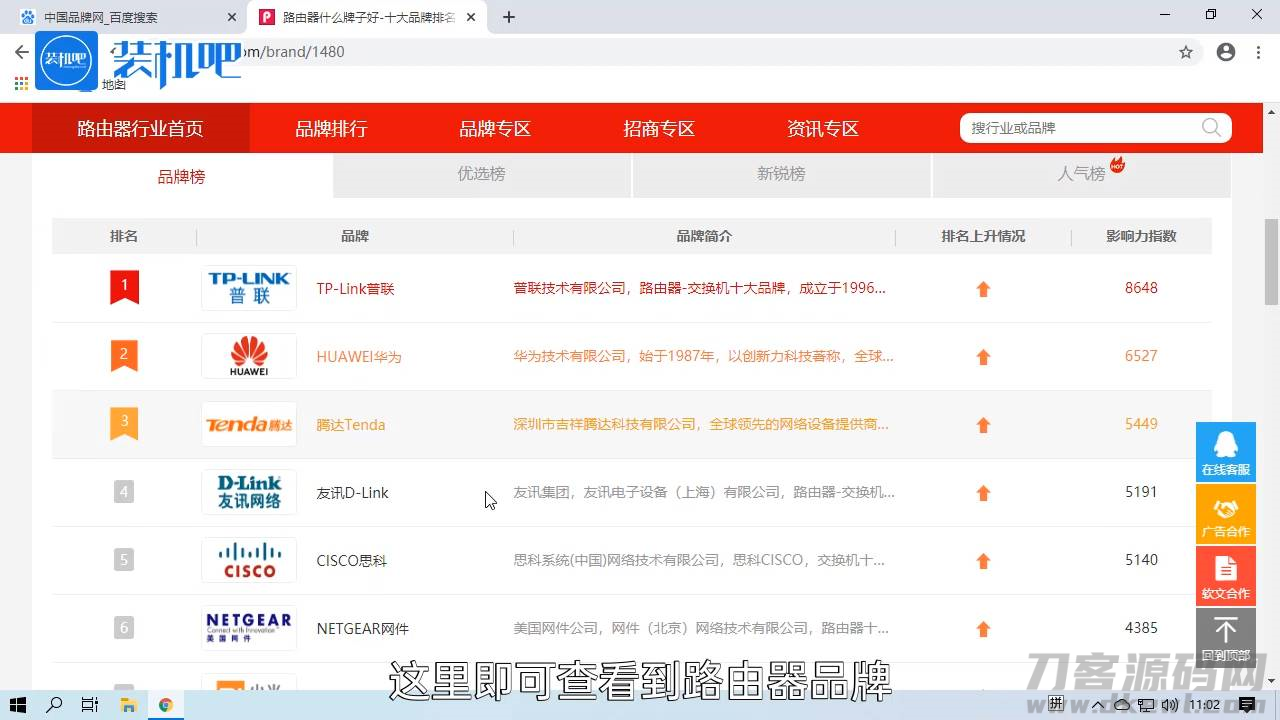
Task: Click rank-up arrow for CISCO
Action: pyautogui.click(x=983, y=561)
